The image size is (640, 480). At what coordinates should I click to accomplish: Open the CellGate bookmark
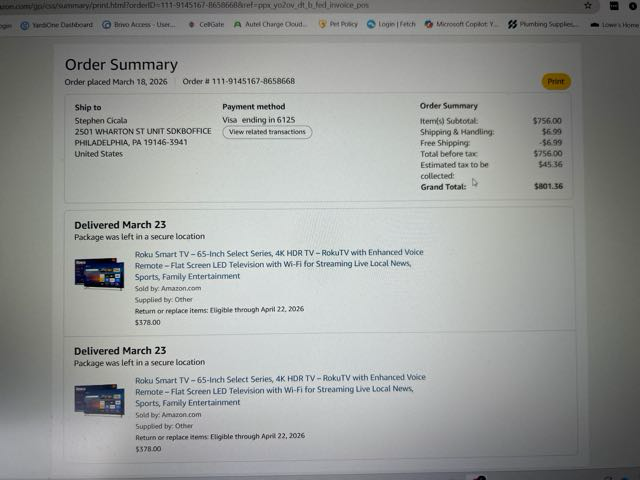tap(206, 24)
